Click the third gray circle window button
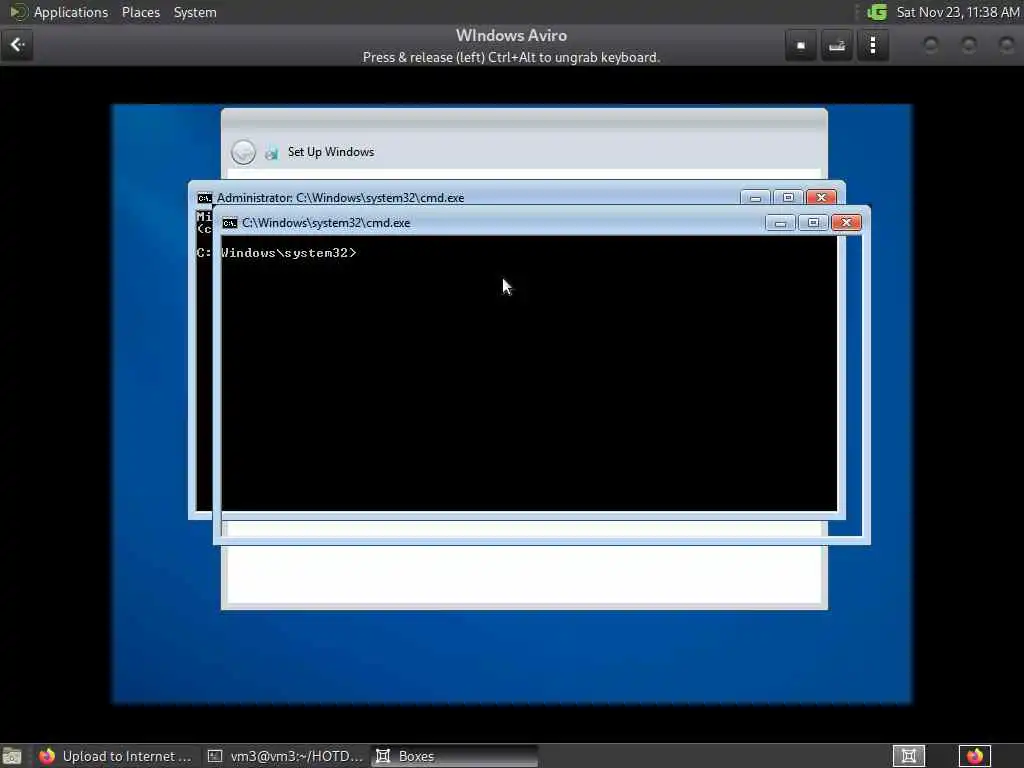 coord(1006,45)
